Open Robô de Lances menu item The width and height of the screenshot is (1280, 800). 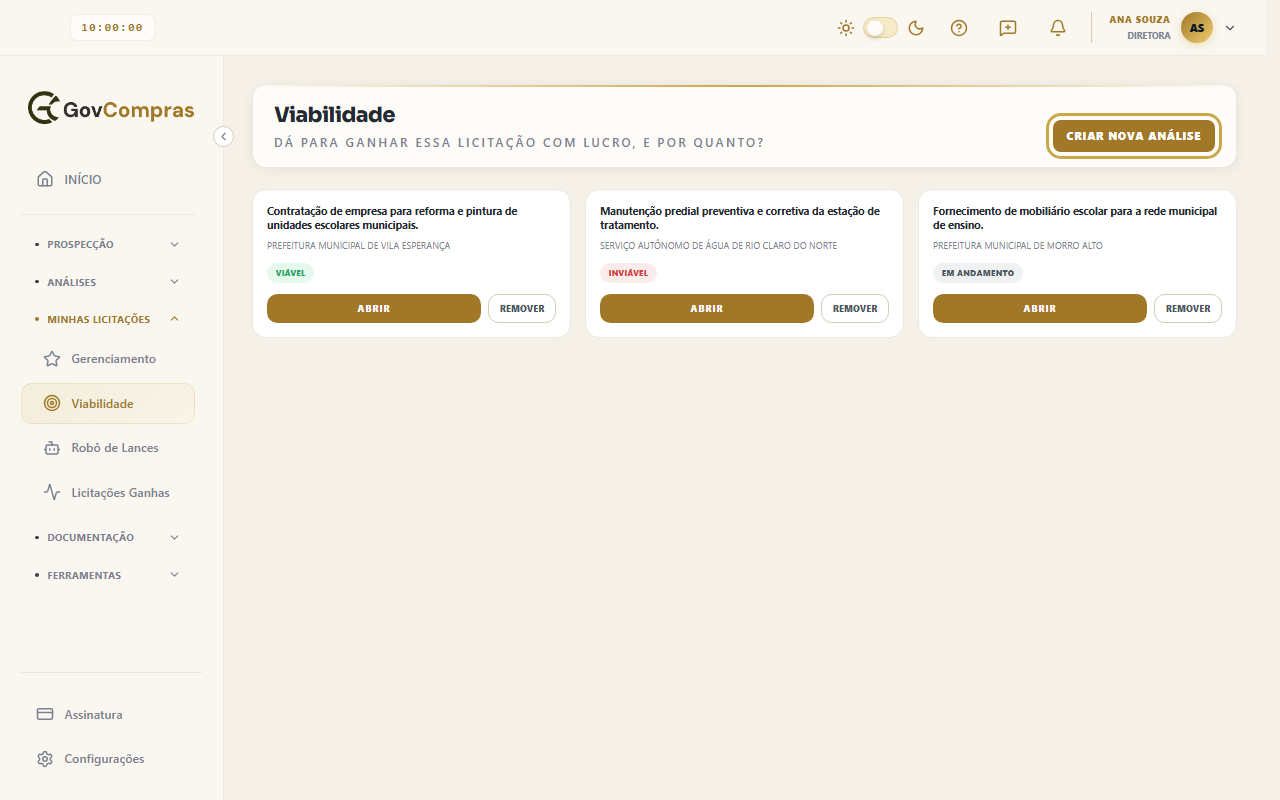point(108,448)
